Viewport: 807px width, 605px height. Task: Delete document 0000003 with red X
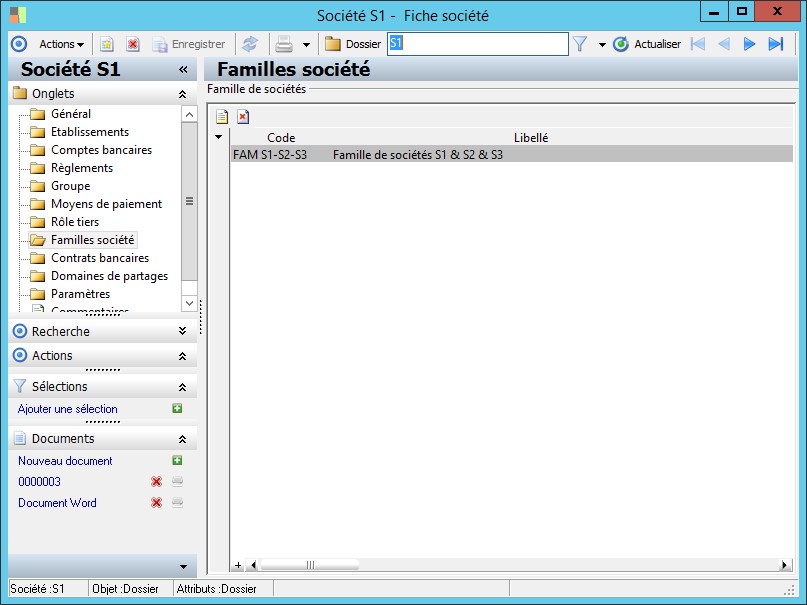pos(156,482)
